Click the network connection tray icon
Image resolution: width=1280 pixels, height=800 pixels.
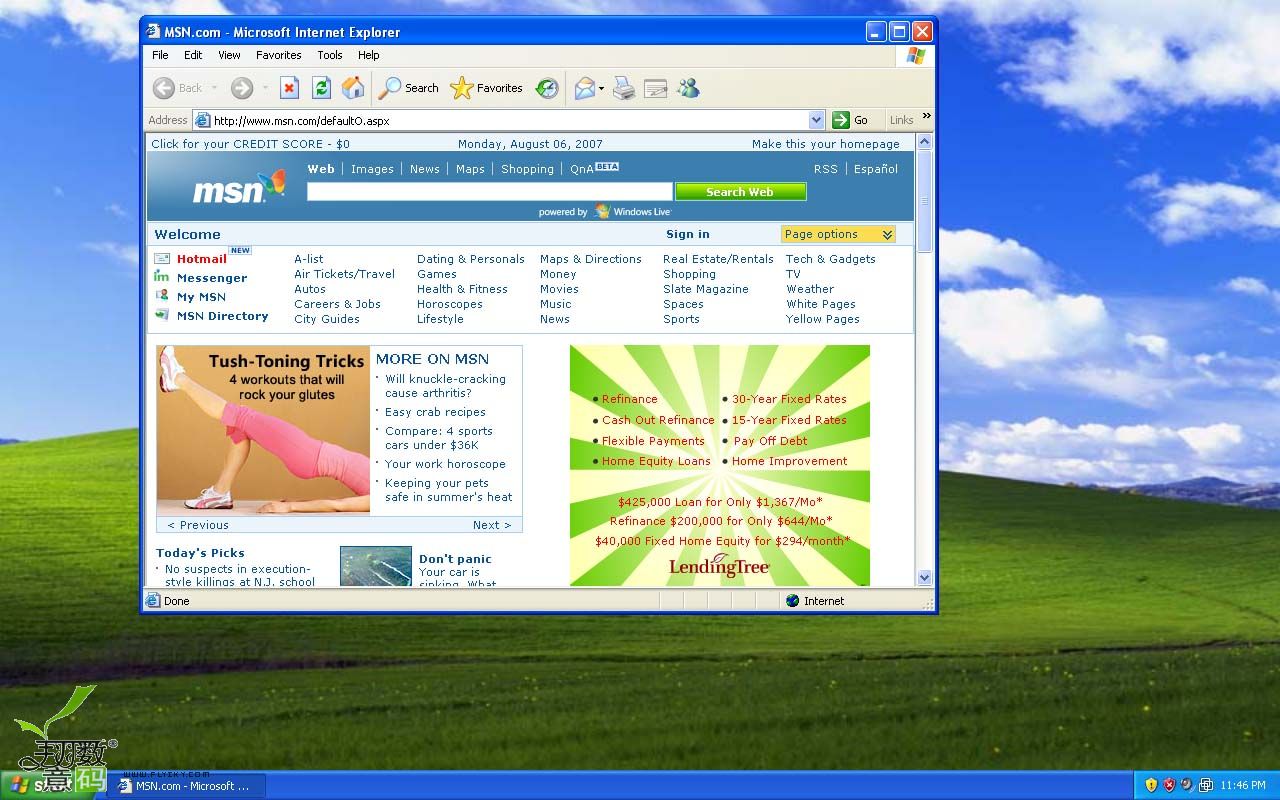coord(1205,785)
